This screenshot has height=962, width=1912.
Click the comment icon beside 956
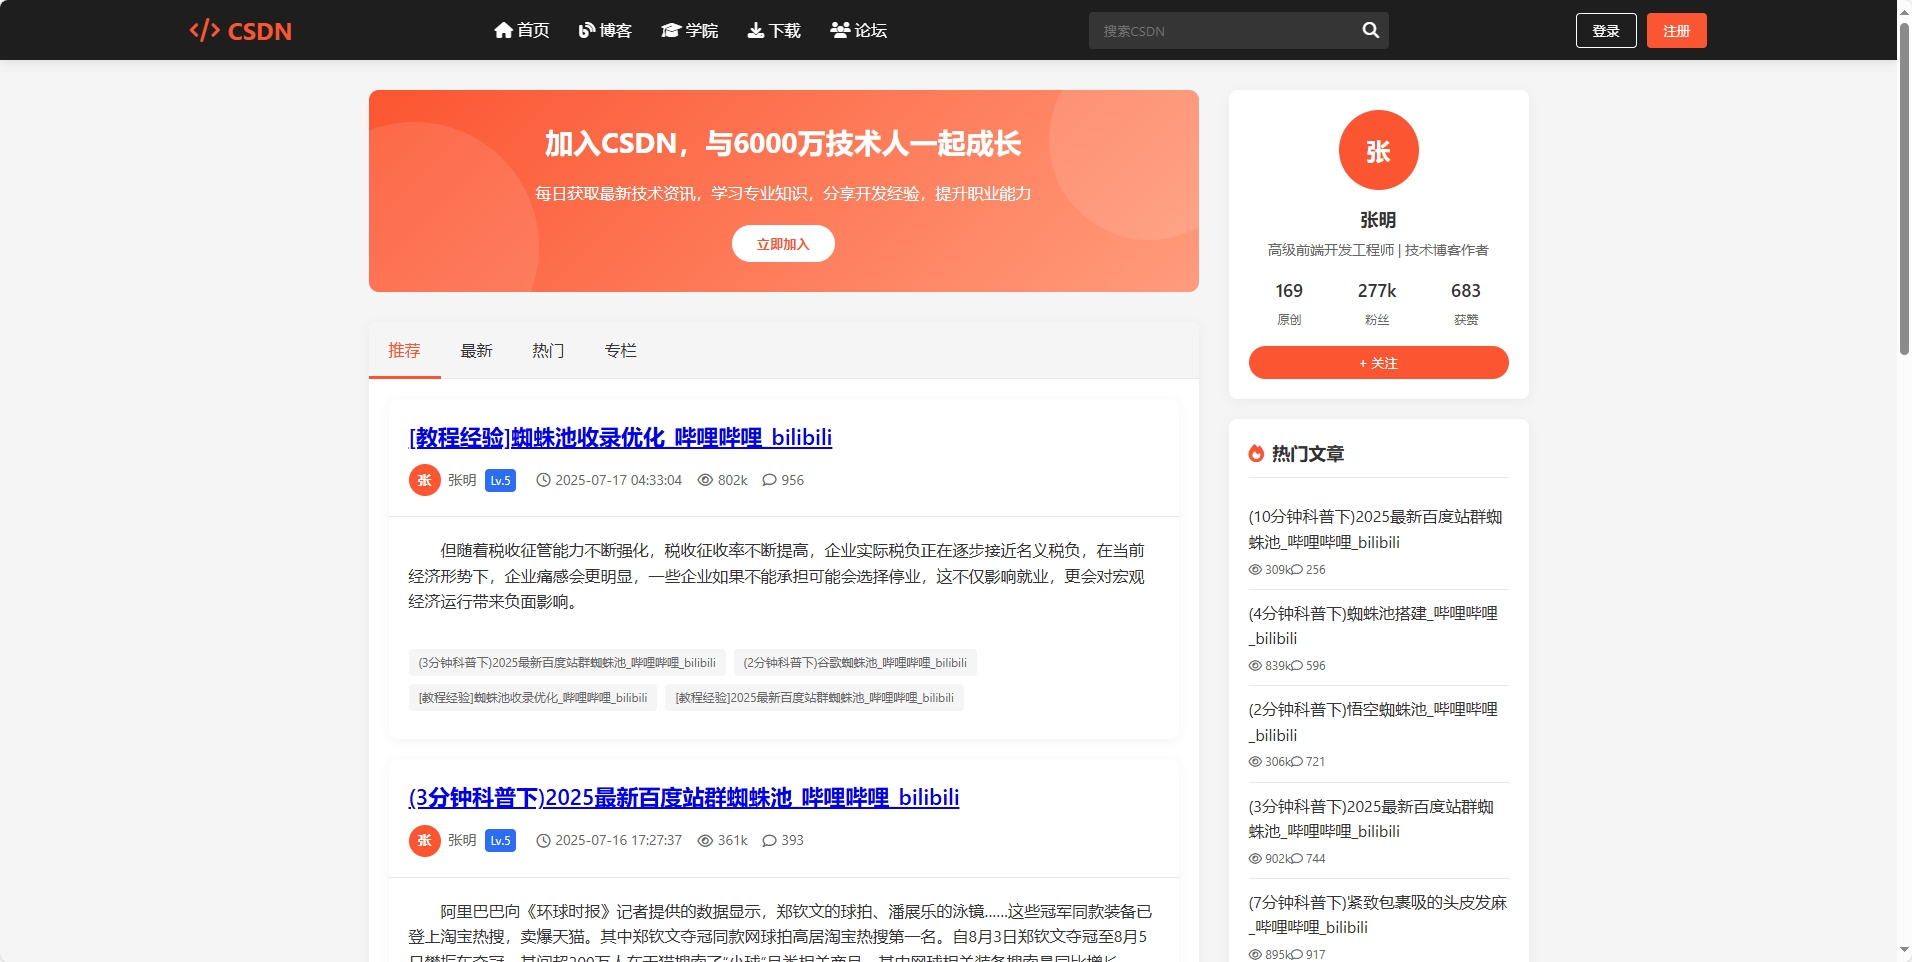click(769, 480)
